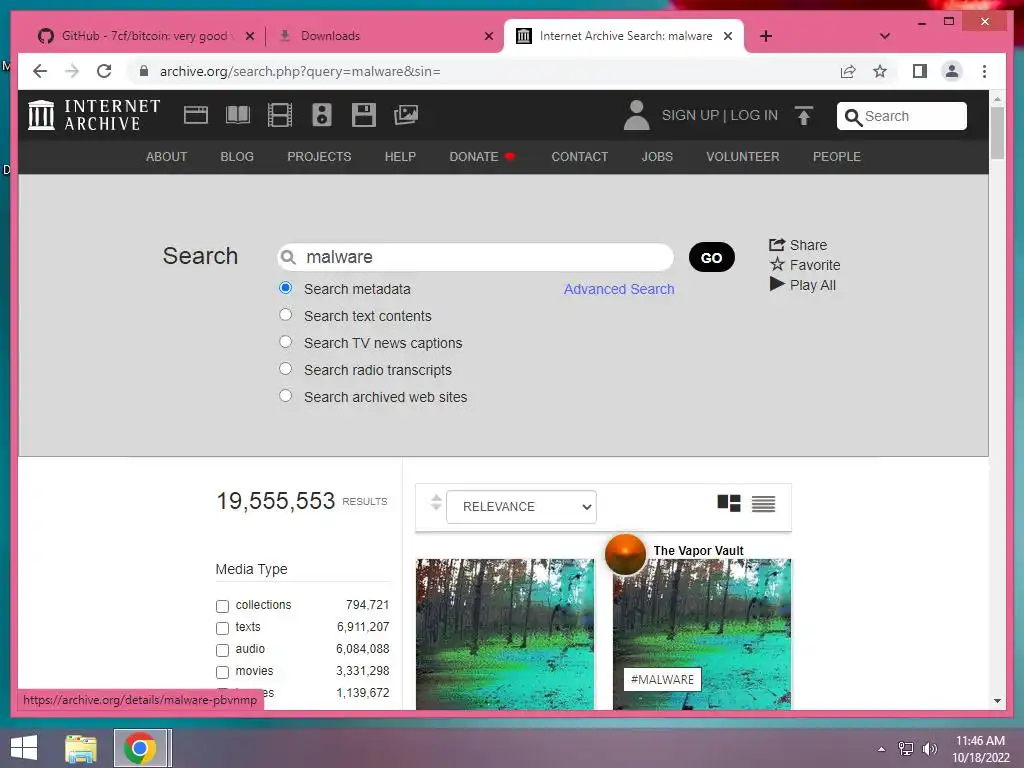Open the Texts book icon
The width and height of the screenshot is (1024, 768).
click(238, 115)
